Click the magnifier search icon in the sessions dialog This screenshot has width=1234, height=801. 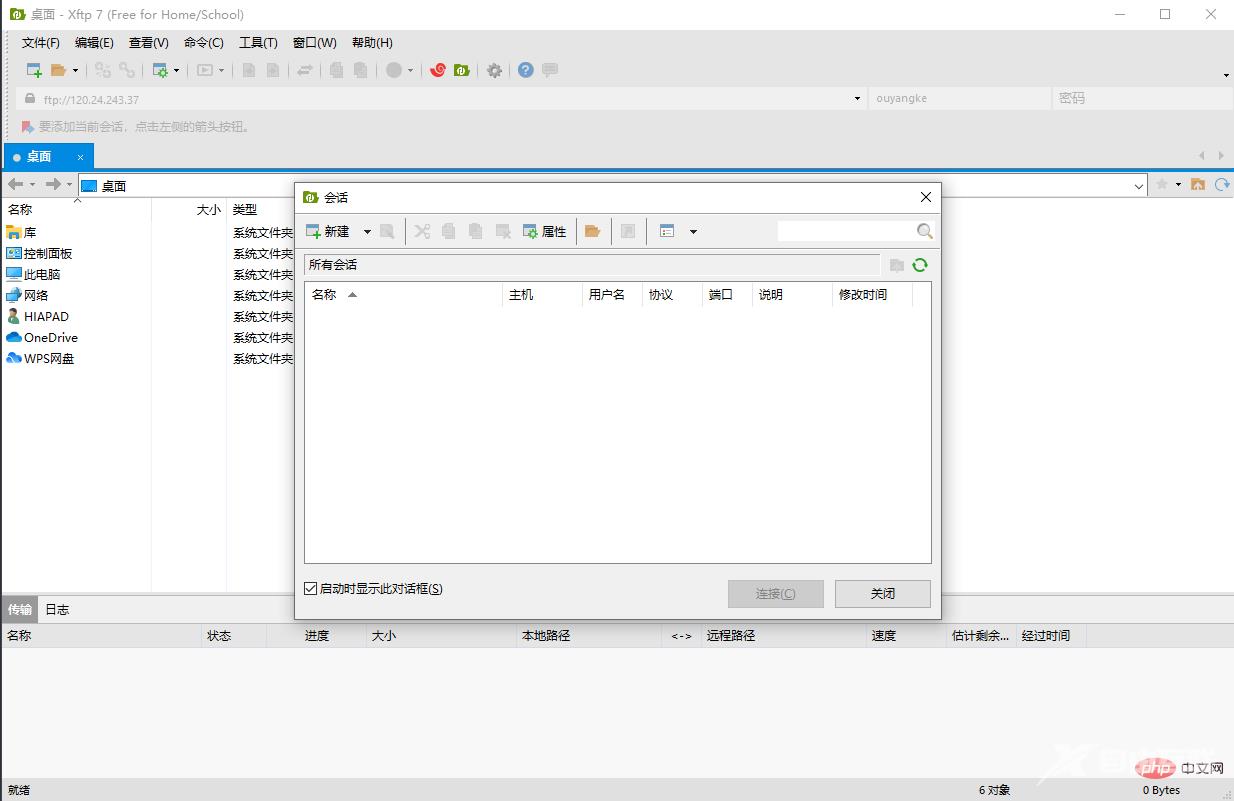tap(925, 231)
